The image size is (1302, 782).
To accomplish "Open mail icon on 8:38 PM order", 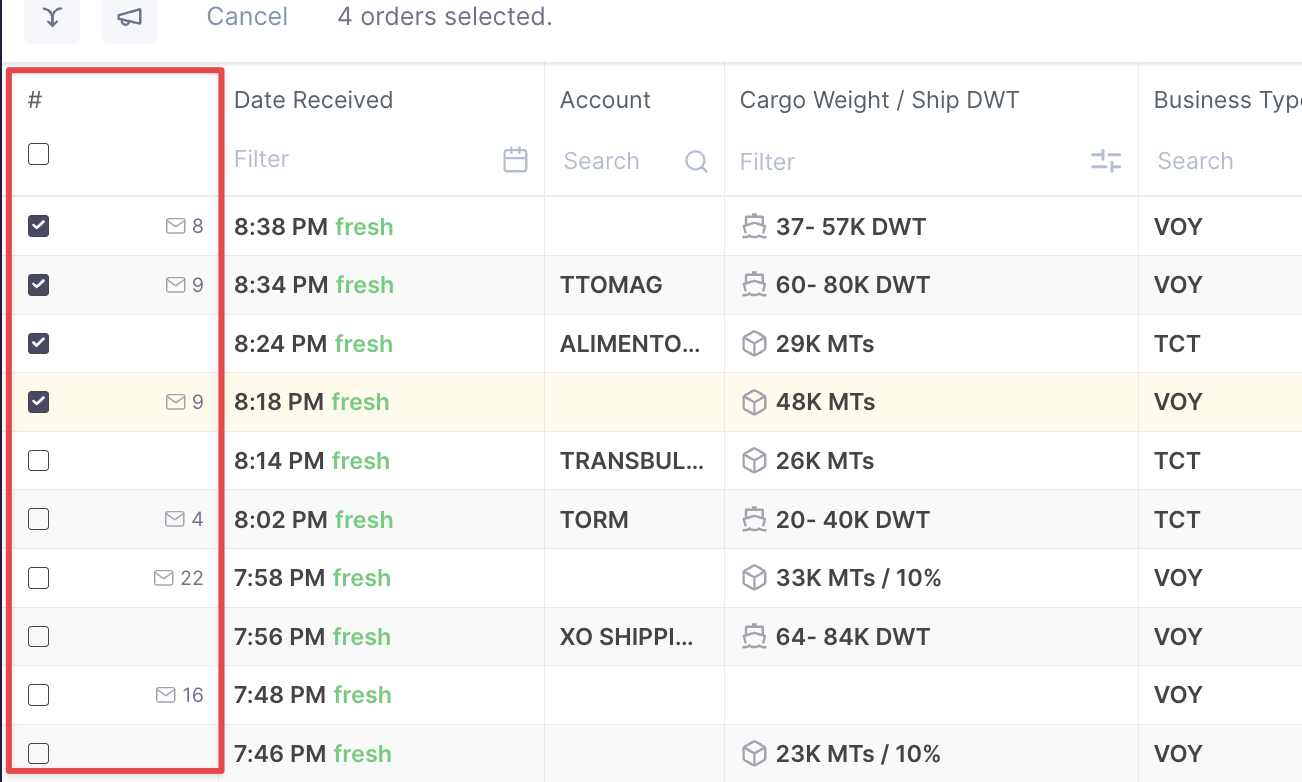I will click(x=175, y=227).
